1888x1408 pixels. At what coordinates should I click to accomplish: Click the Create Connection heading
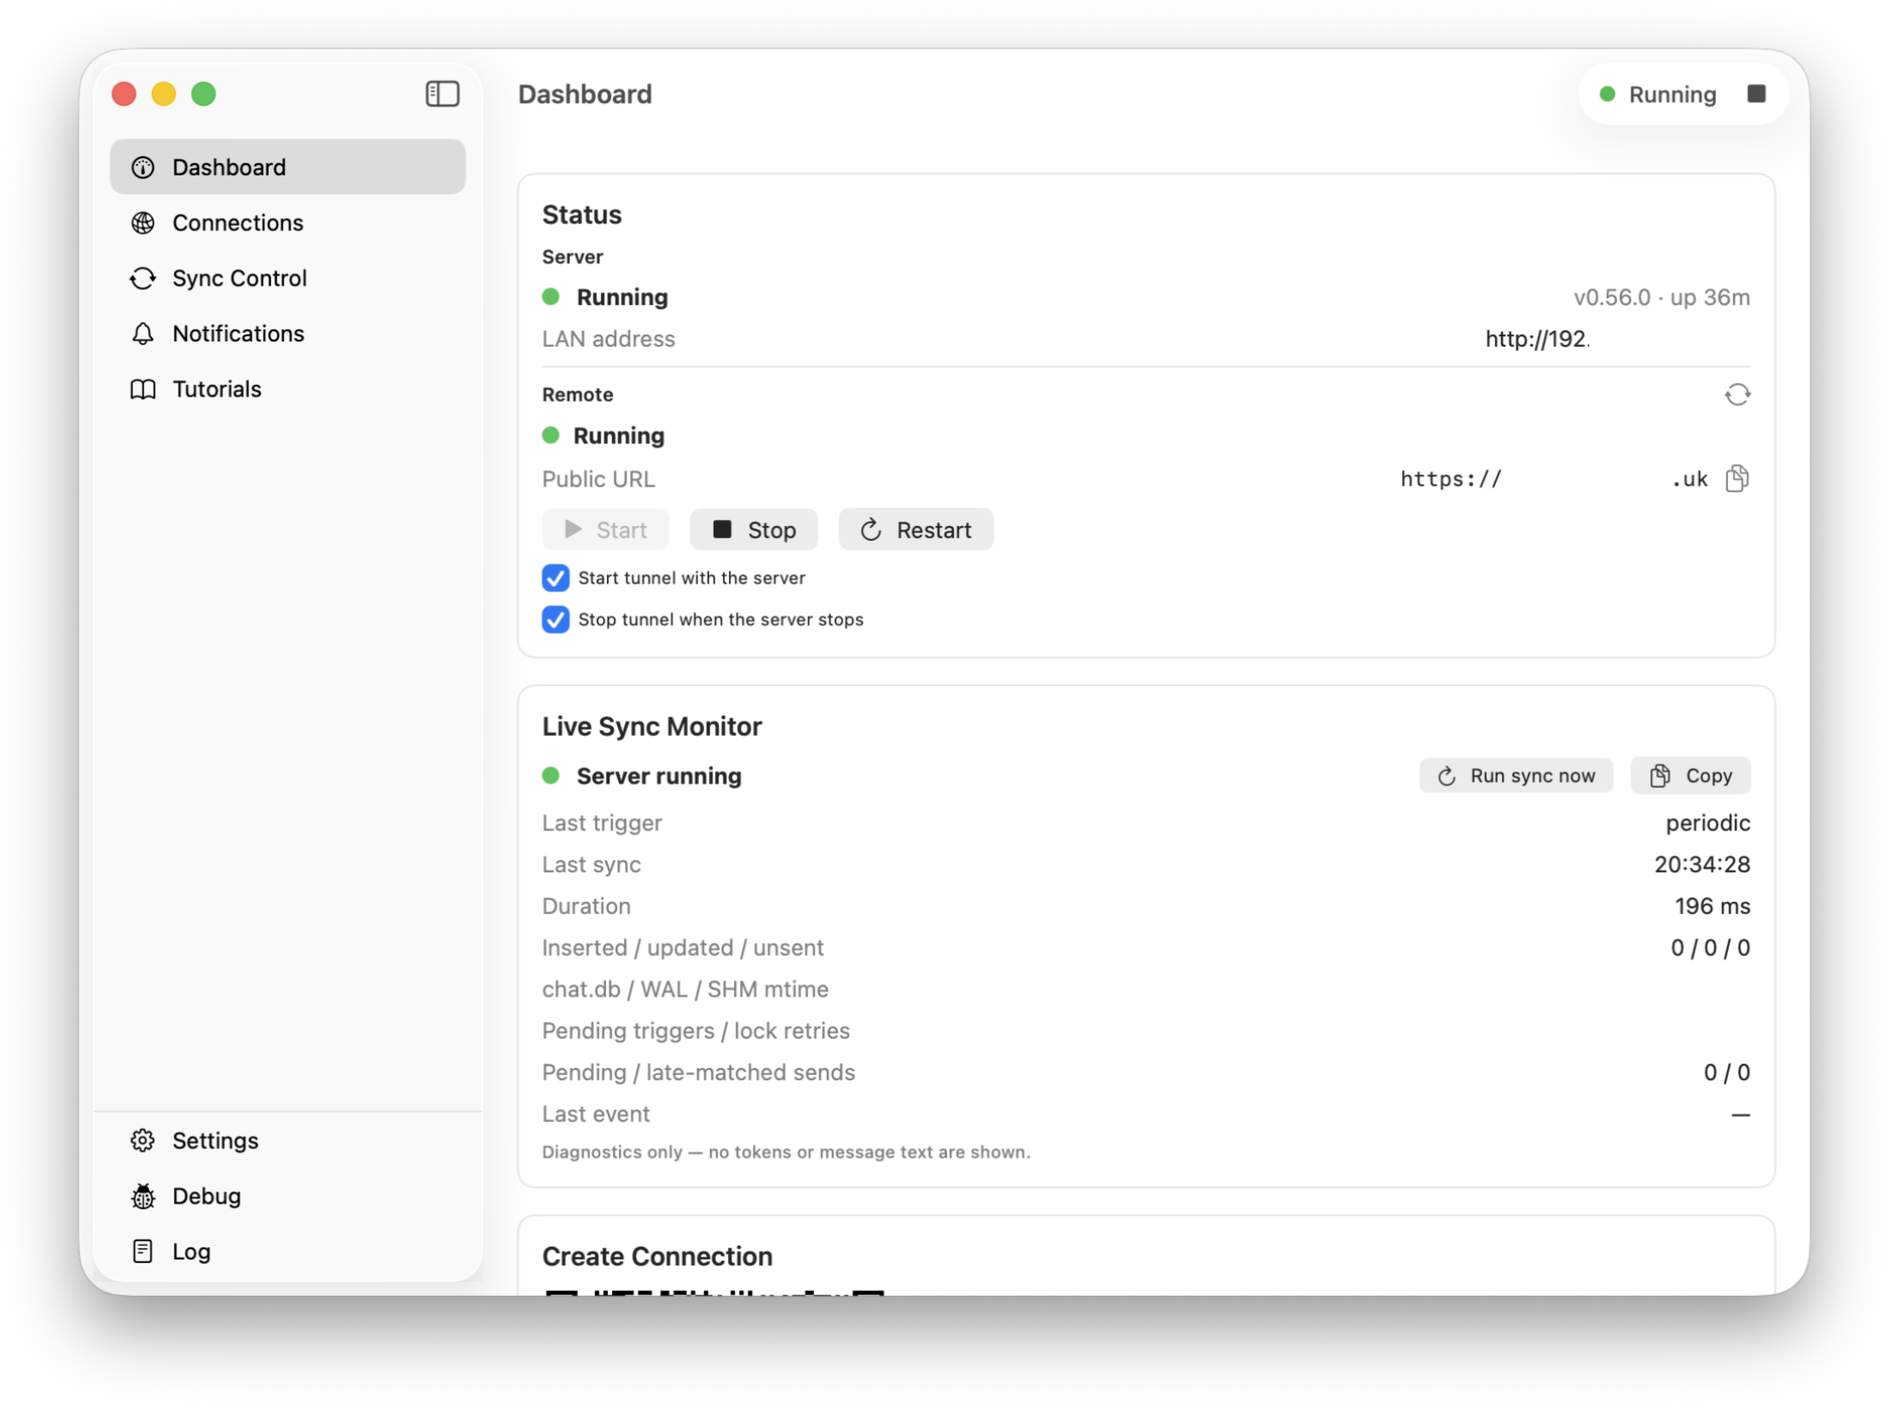point(657,1256)
